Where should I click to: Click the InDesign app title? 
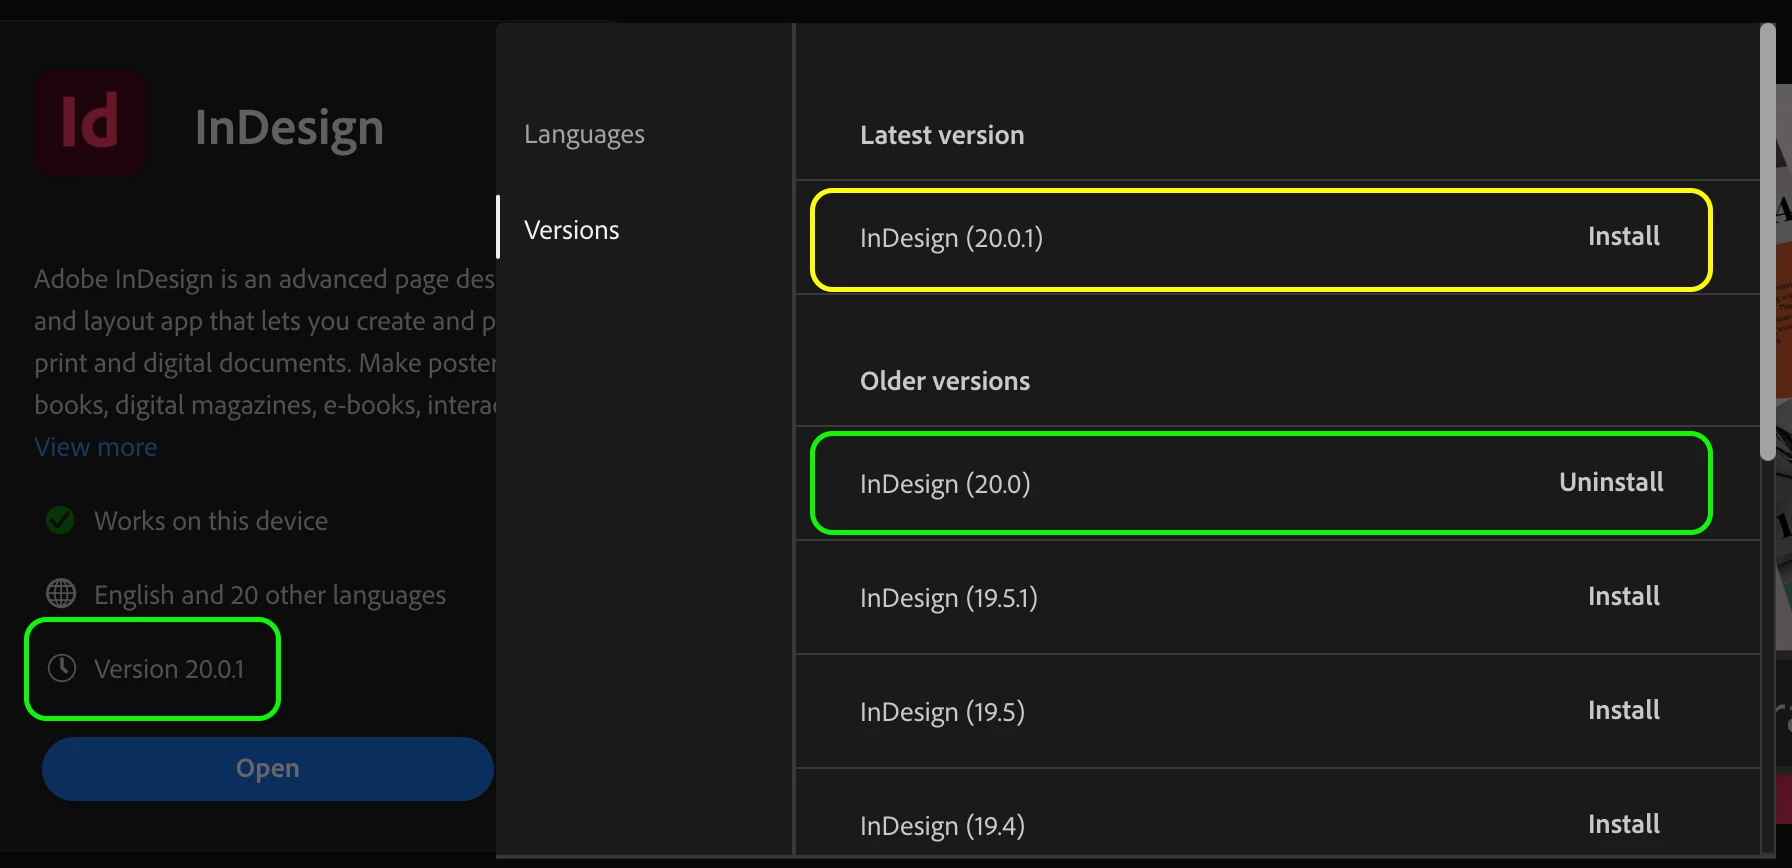click(x=289, y=128)
